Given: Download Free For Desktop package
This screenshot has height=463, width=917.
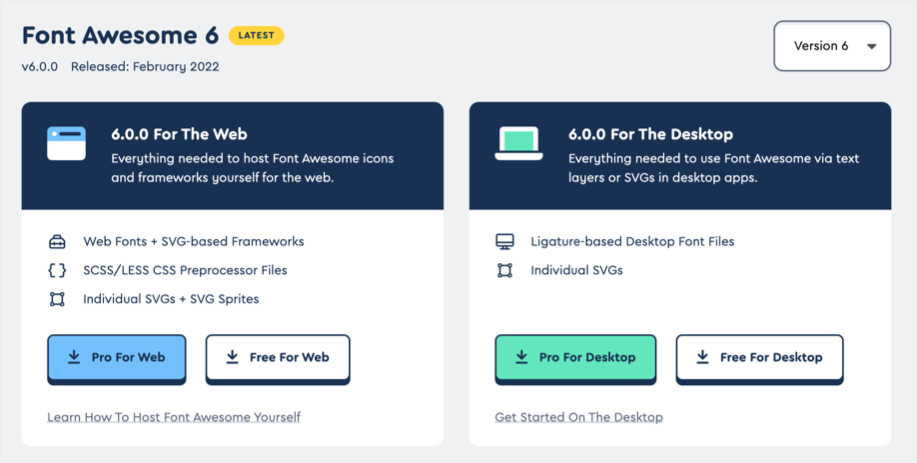Looking at the screenshot, I should pos(759,358).
